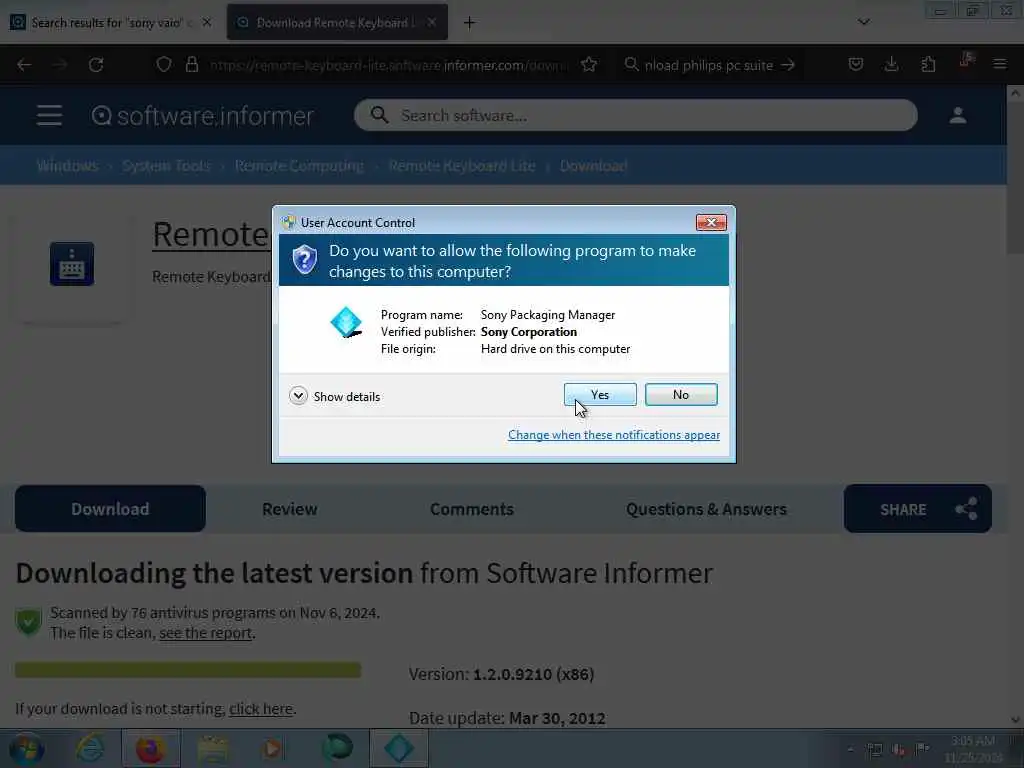
Task: Close the User Account Control dialog
Action: [x=711, y=223]
